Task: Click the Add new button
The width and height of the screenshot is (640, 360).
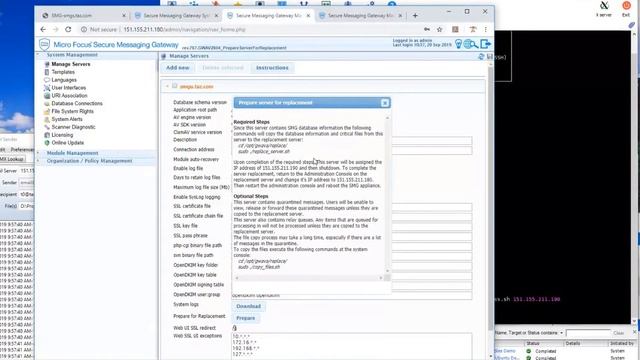Action: click(178, 68)
